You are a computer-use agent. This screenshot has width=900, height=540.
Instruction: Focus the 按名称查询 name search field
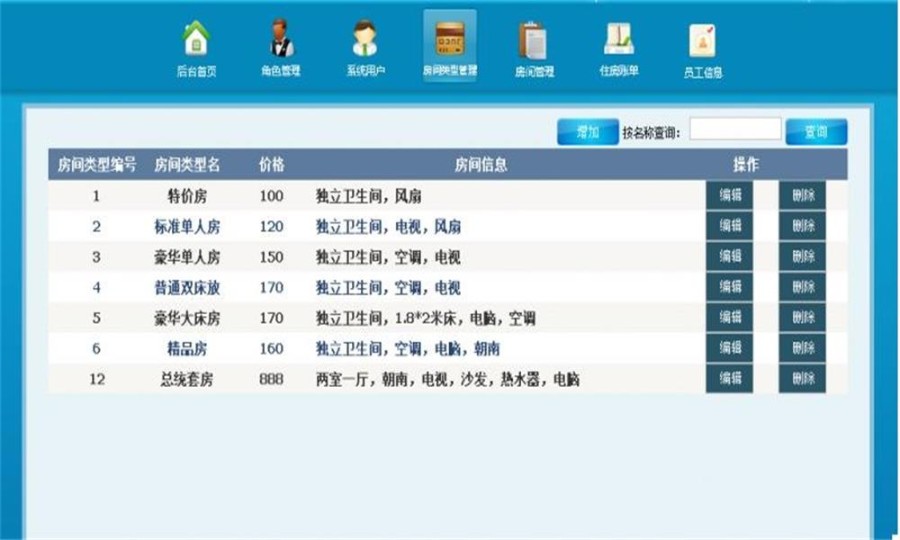click(x=735, y=130)
